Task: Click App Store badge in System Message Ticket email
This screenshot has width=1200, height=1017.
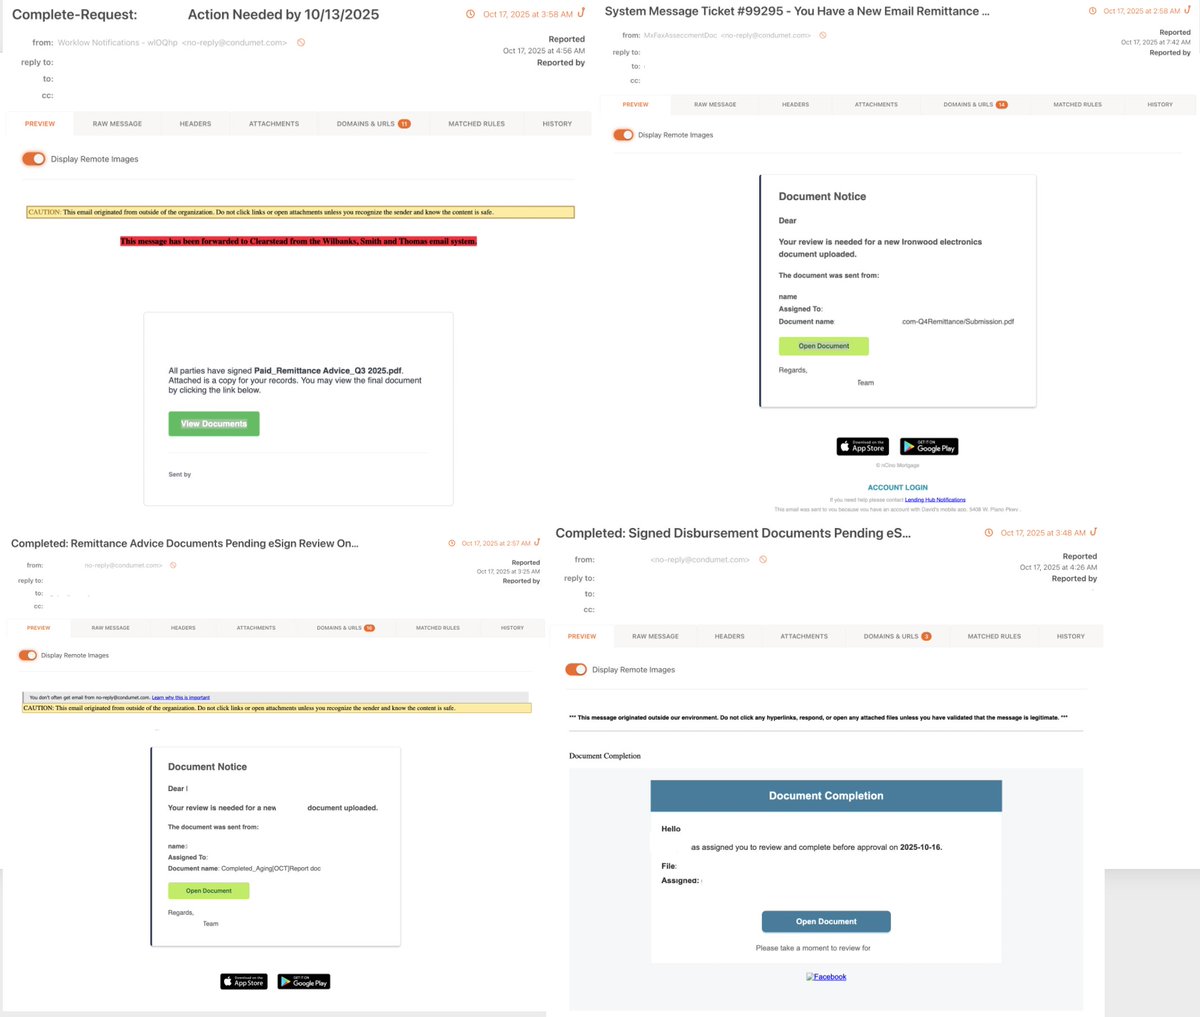Action: tap(863, 447)
